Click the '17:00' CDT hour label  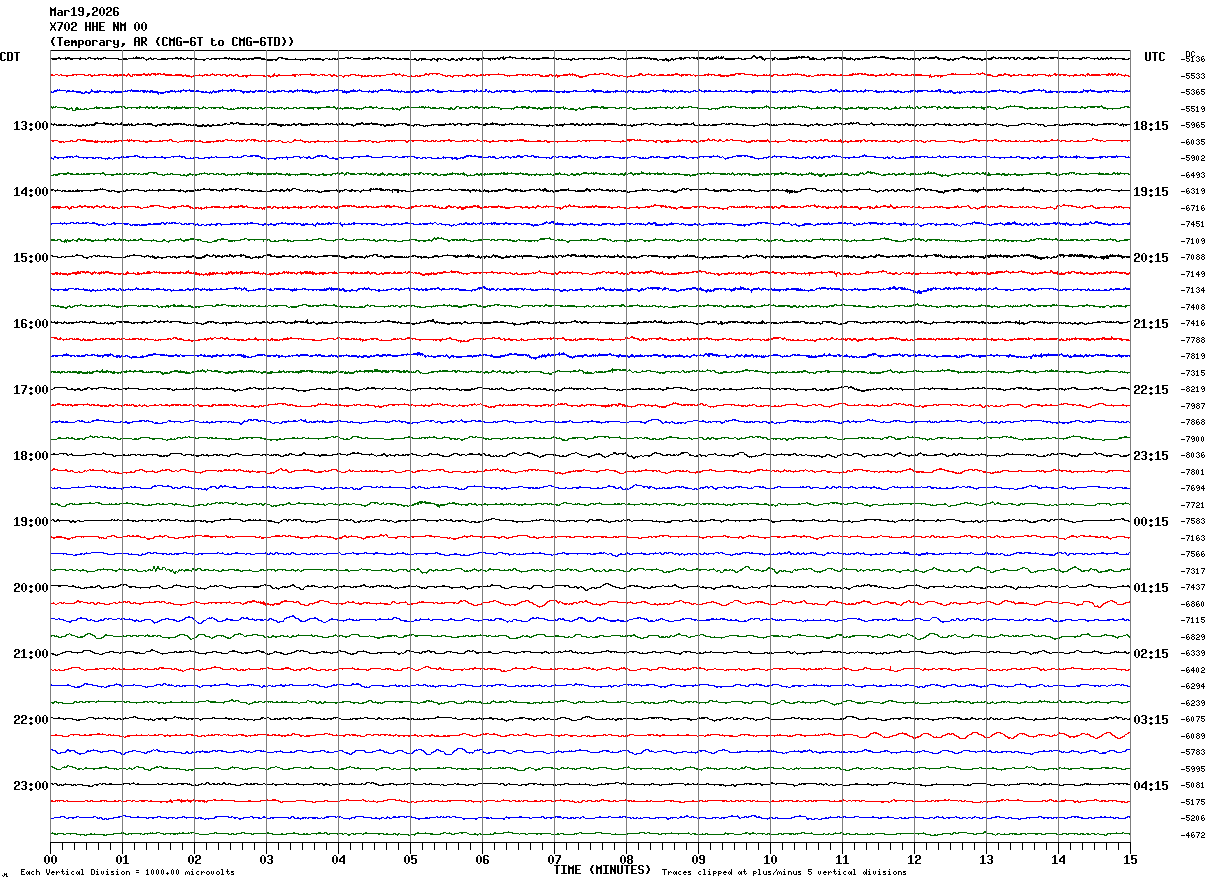(x=31, y=390)
